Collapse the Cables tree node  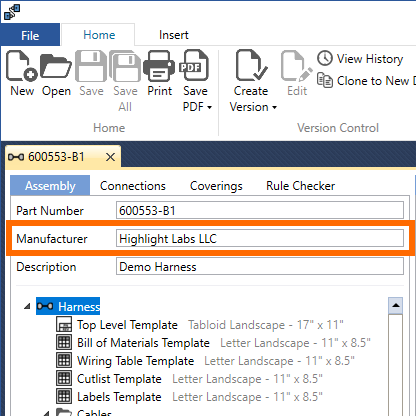[x=47, y=414]
